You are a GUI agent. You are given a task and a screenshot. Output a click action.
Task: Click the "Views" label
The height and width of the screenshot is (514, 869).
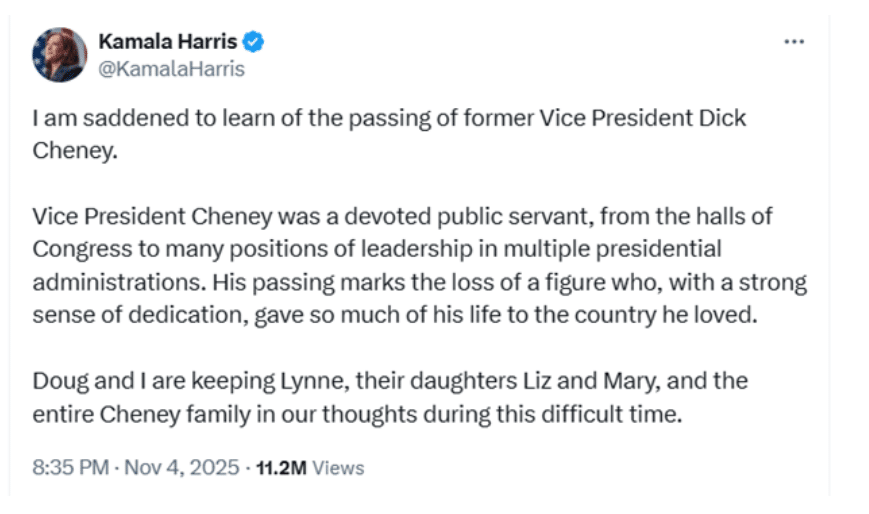338,467
